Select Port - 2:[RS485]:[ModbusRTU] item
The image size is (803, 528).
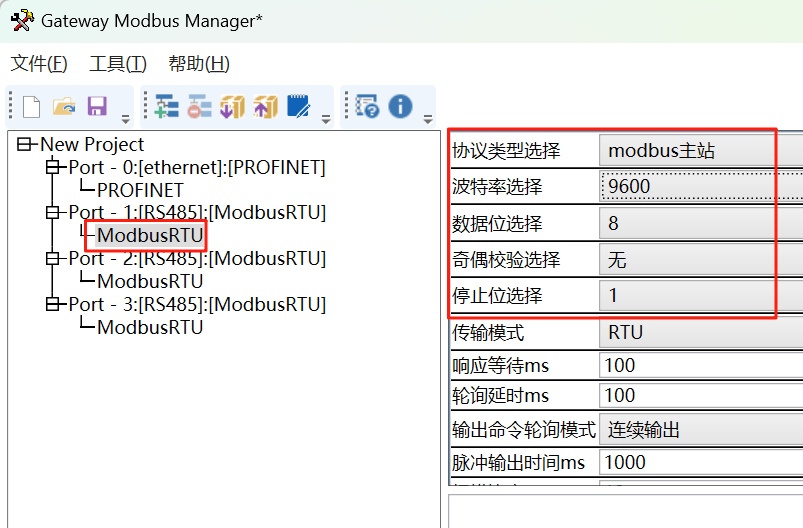197,259
